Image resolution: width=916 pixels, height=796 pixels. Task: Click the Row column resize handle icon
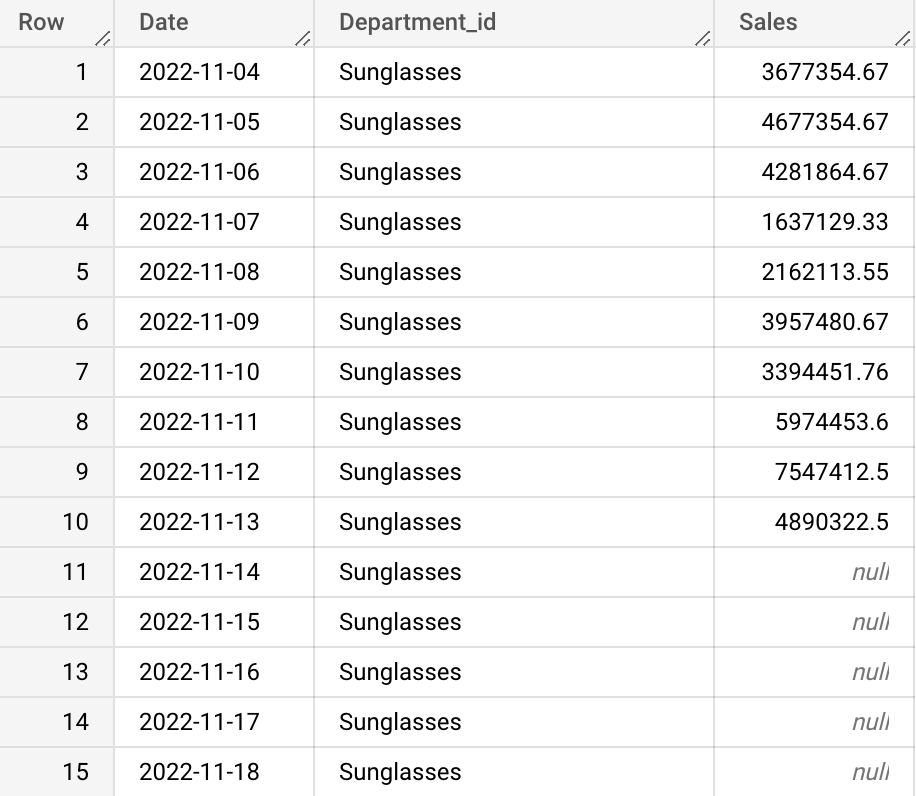point(104,40)
